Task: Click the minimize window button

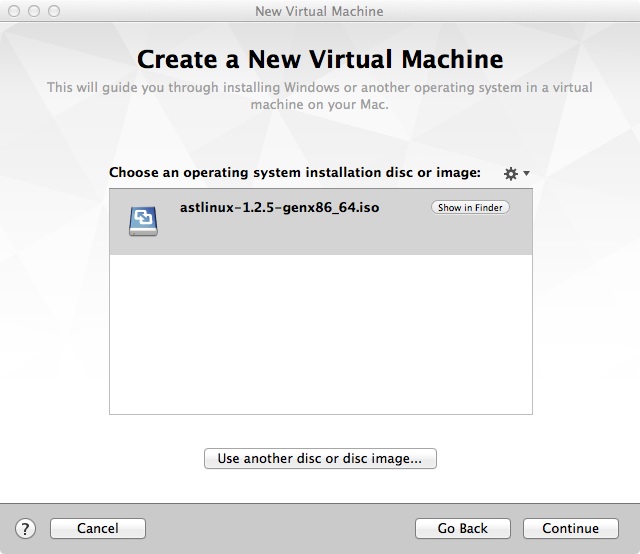Action: [34, 11]
